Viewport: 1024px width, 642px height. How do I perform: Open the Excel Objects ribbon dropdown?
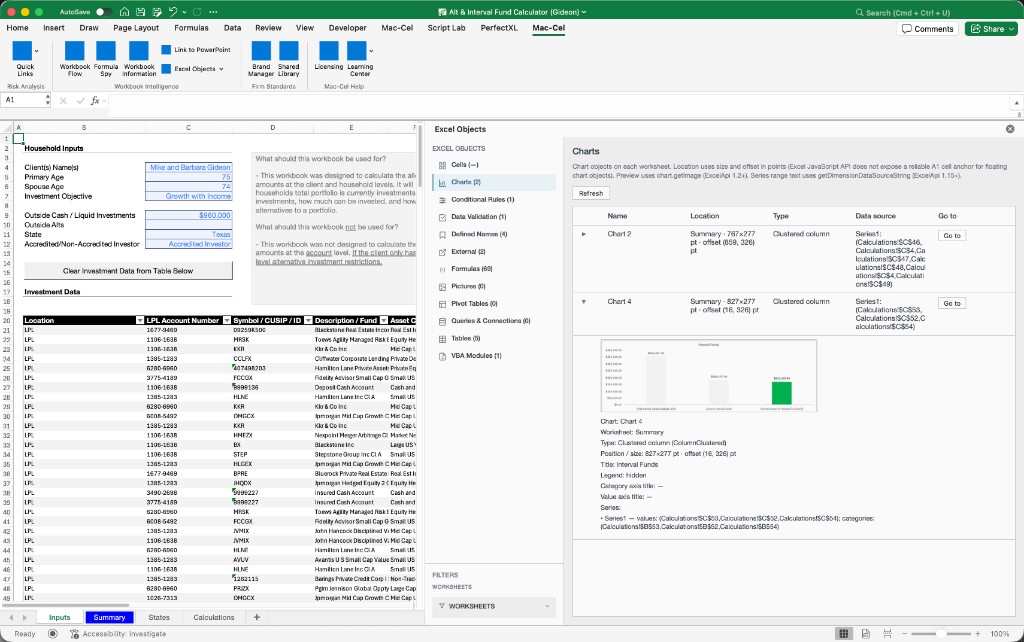pos(194,69)
